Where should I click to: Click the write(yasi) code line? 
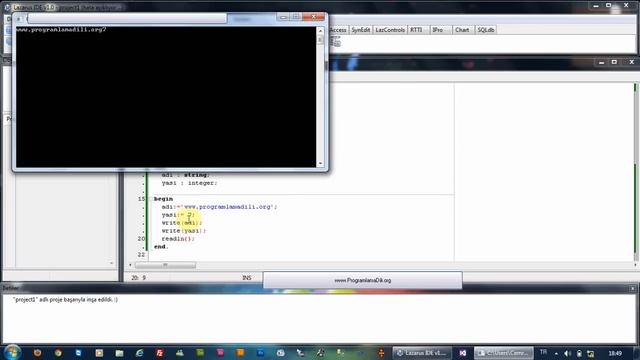coord(184,231)
